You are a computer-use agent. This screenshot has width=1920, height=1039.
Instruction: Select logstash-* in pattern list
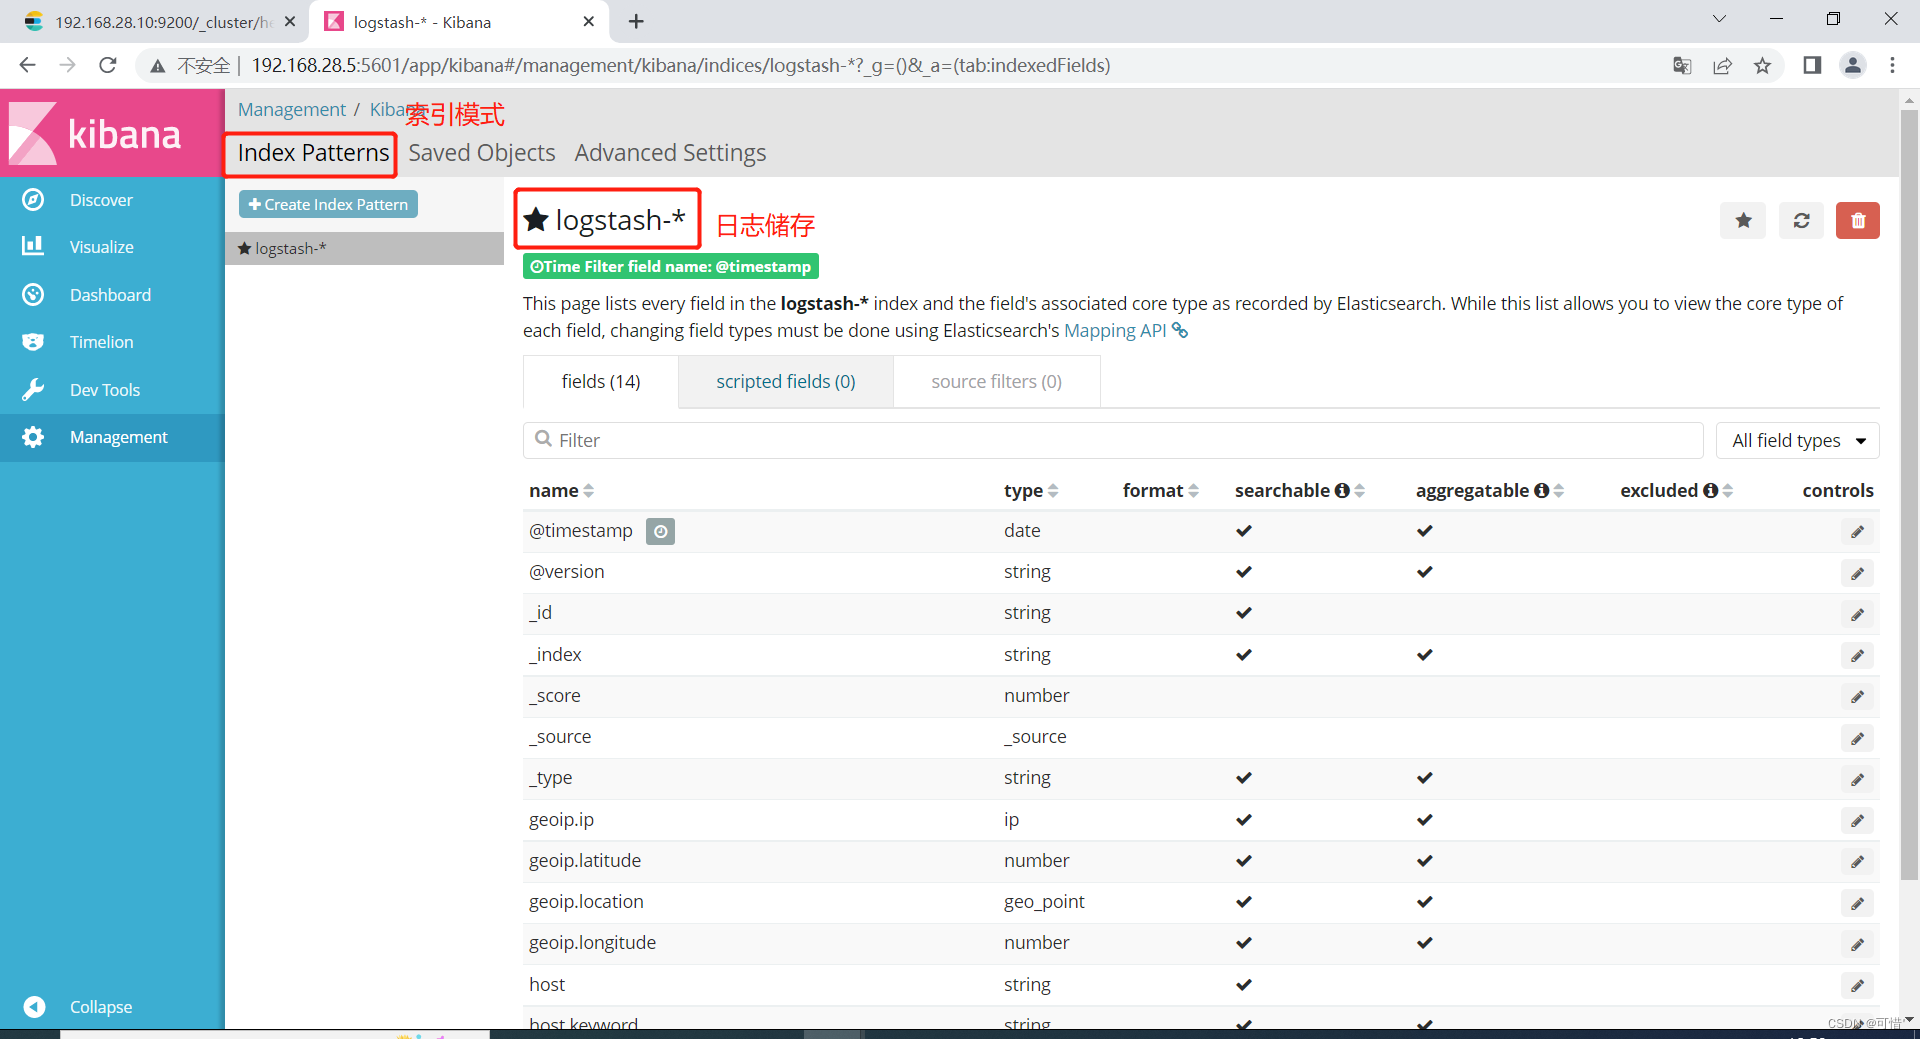(x=364, y=248)
